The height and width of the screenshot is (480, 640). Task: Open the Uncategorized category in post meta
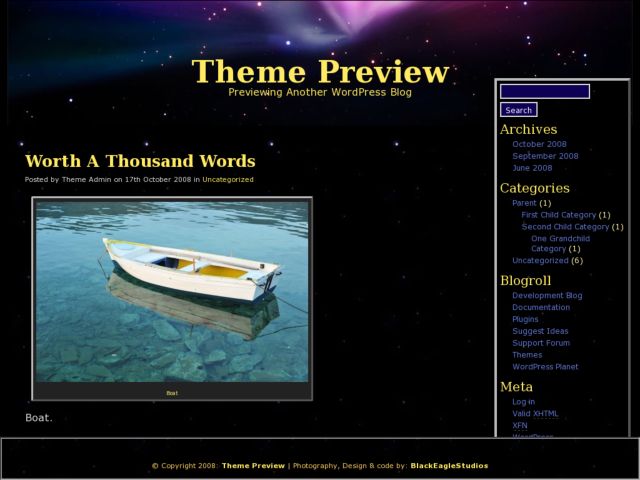coord(228,180)
